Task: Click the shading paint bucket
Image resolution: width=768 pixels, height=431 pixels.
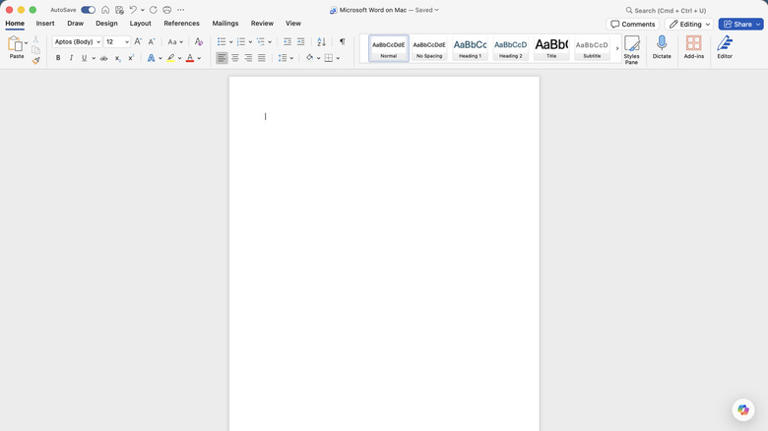Action: click(x=310, y=58)
